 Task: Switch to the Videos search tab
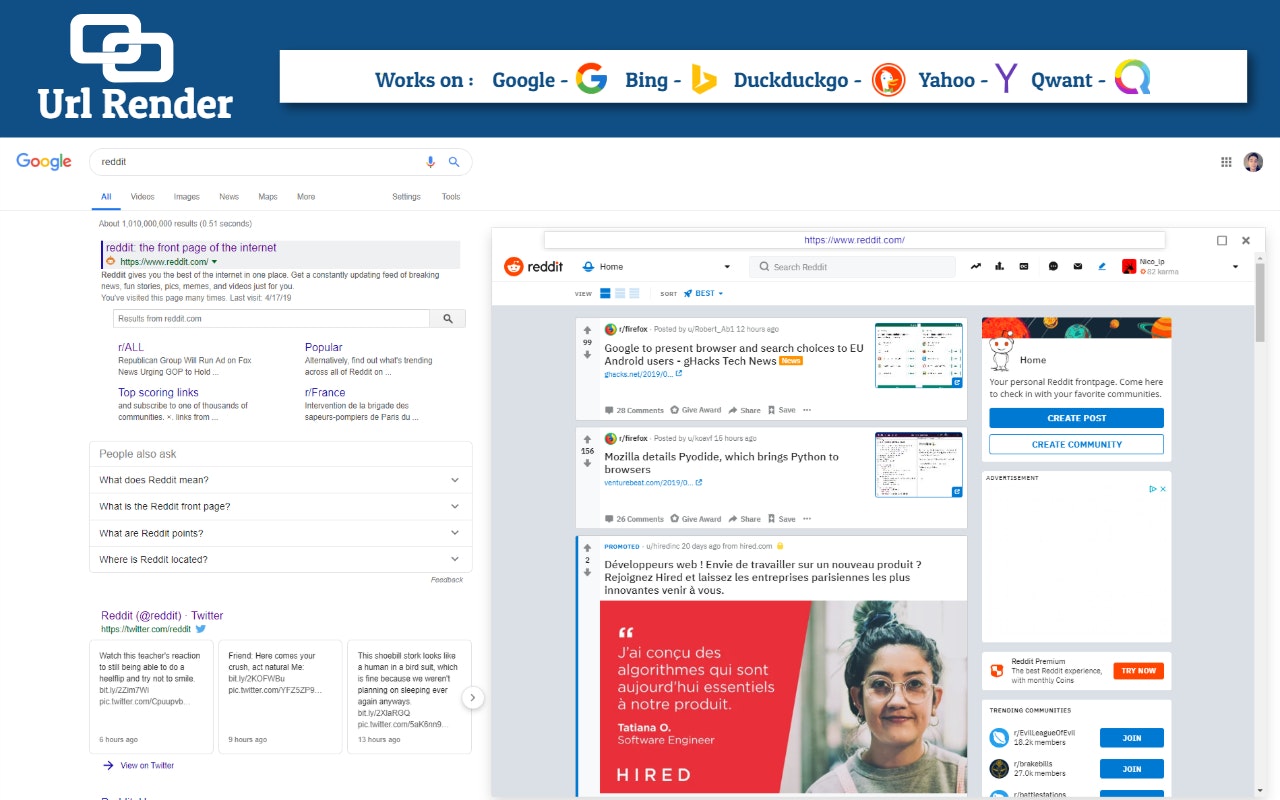(x=142, y=197)
